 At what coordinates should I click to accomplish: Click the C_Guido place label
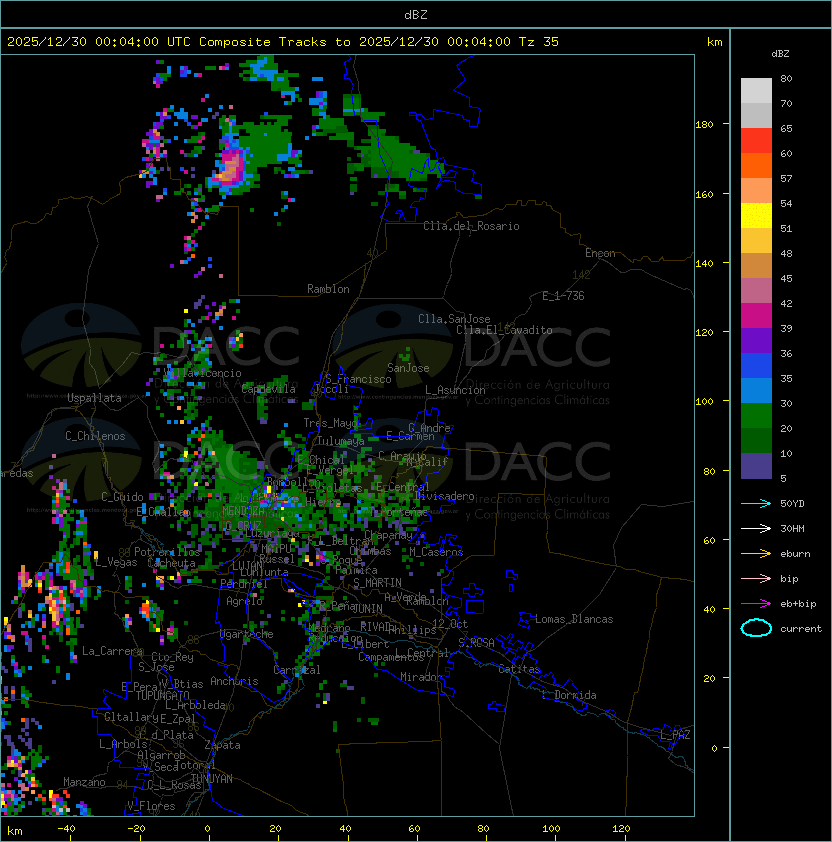pos(122,497)
